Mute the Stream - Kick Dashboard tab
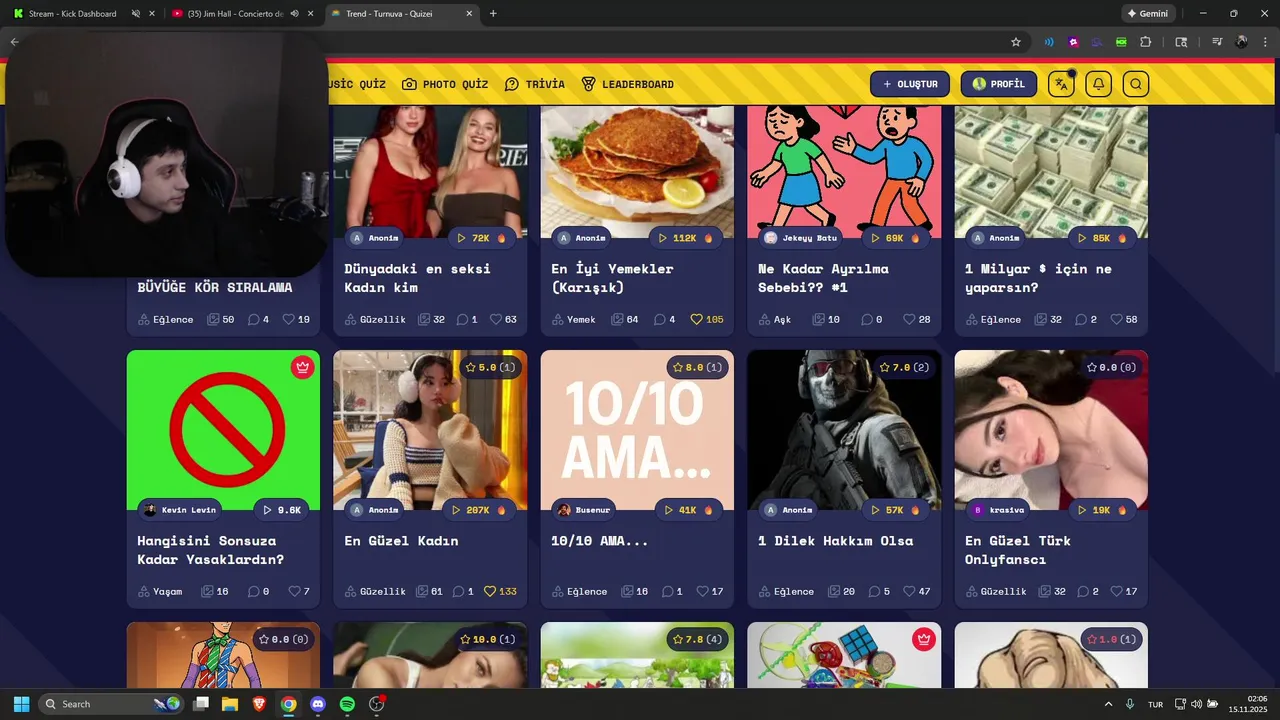Viewport: 1280px width, 720px height. (135, 13)
